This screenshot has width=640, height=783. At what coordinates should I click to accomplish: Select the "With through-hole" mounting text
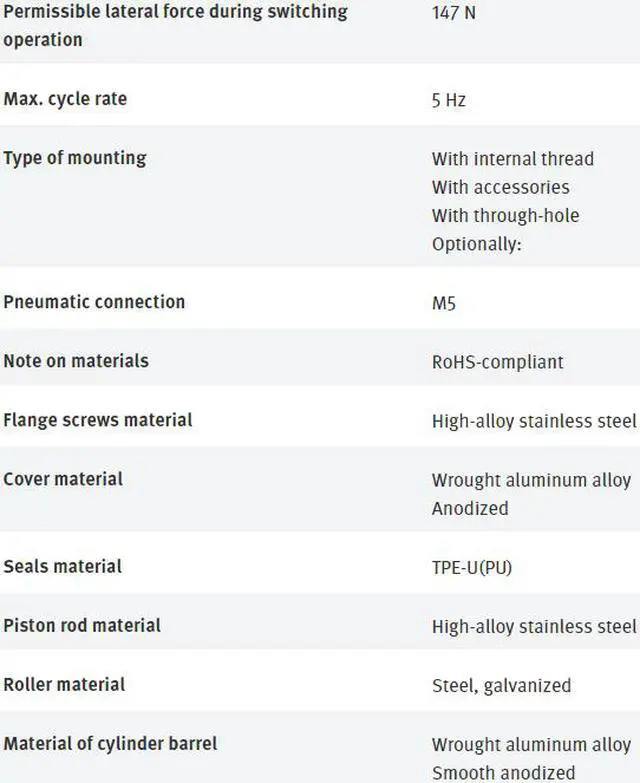505,215
